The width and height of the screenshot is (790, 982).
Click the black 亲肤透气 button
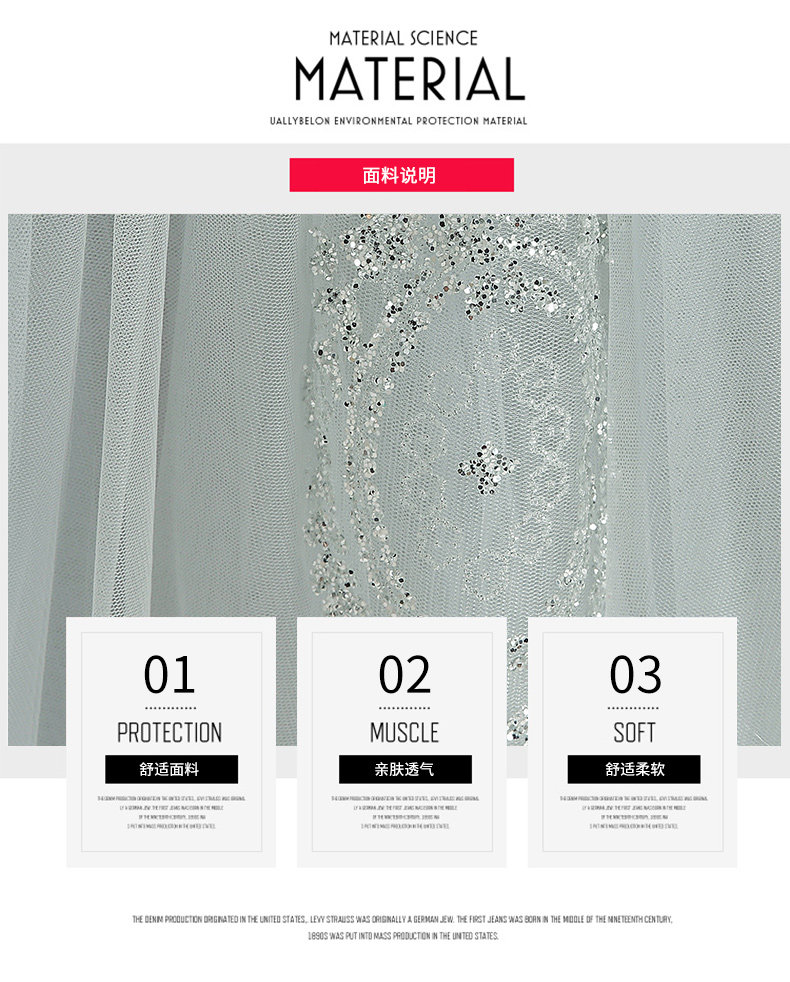pyautogui.click(x=405, y=769)
